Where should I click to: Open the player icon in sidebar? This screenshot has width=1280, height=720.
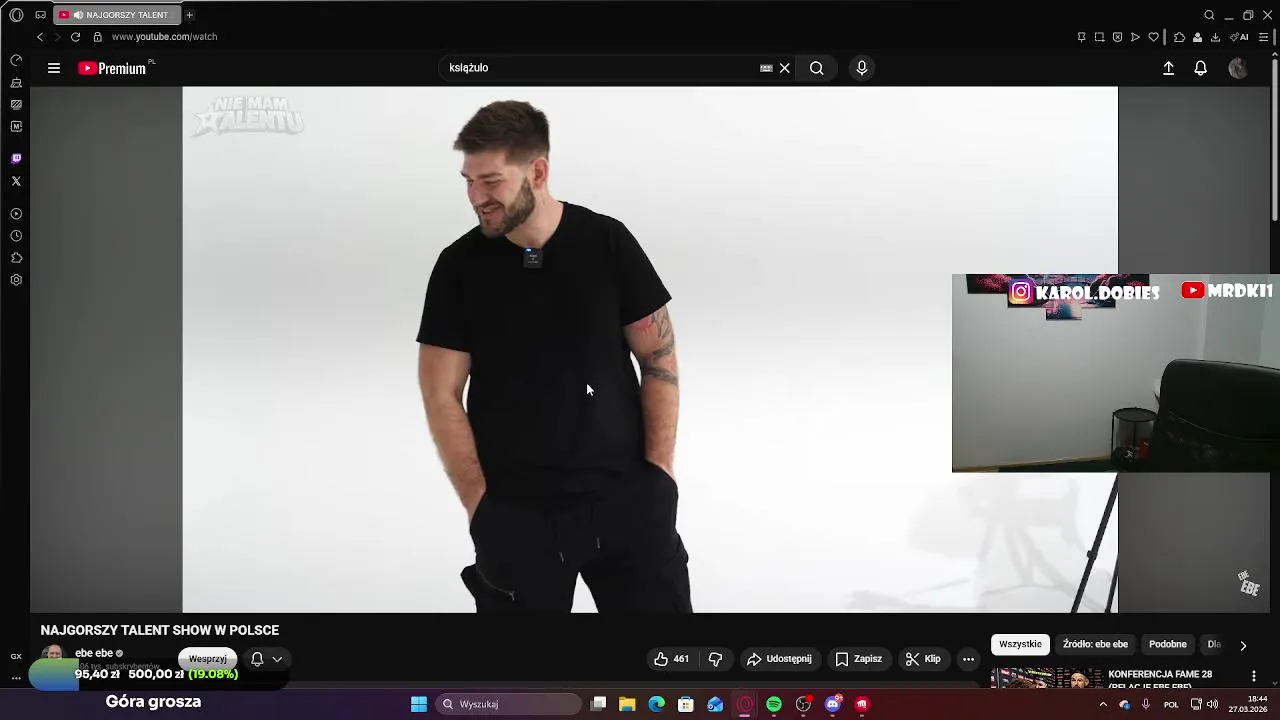pyautogui.click(x=16, y=214)
